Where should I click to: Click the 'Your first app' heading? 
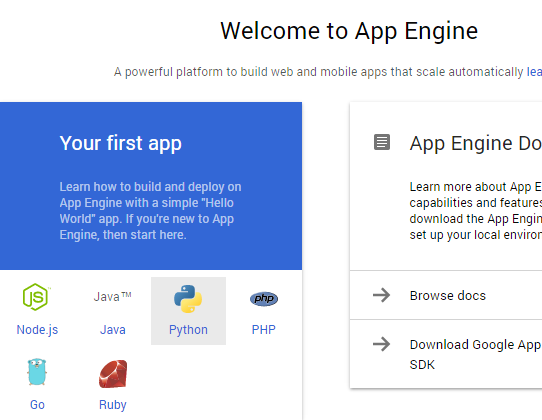tap(120, 143)
